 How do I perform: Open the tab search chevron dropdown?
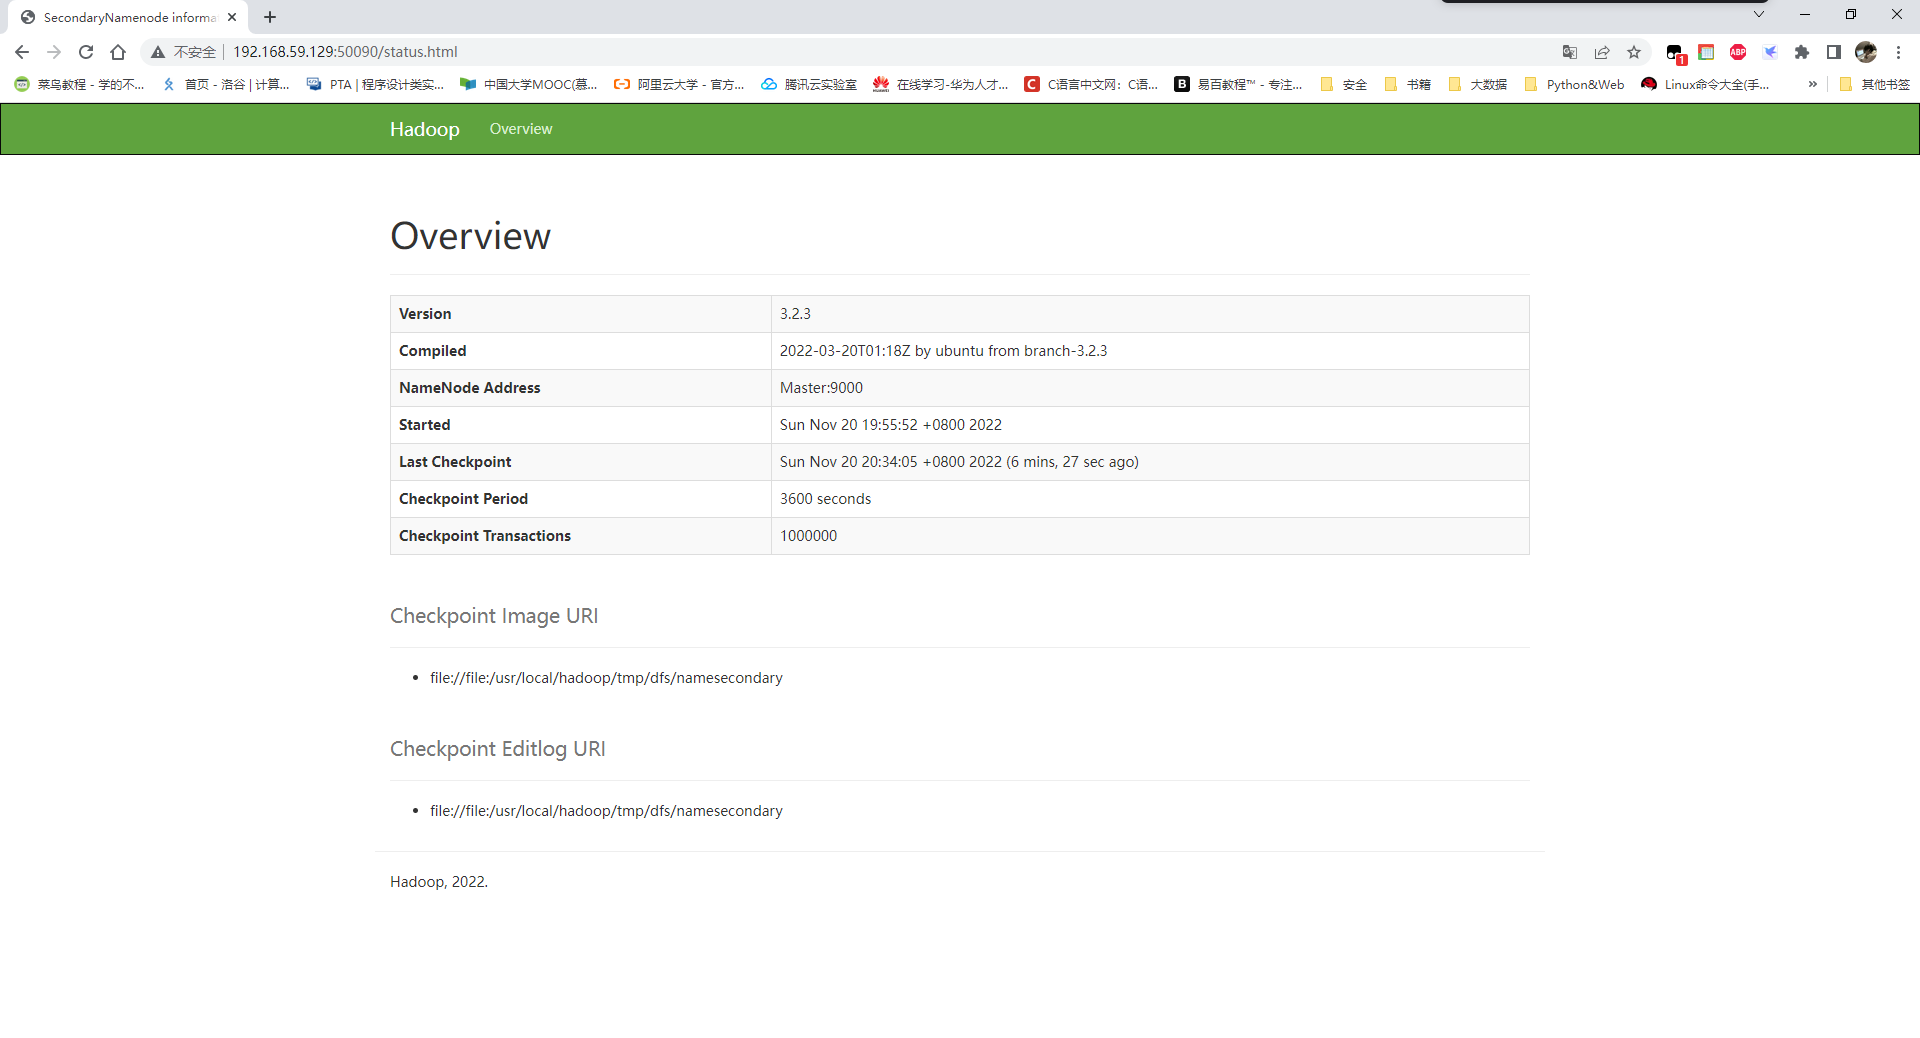[x=1759, y=14]
